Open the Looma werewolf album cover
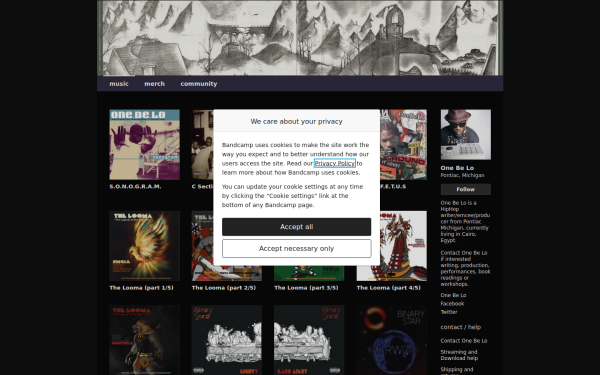 144,340
